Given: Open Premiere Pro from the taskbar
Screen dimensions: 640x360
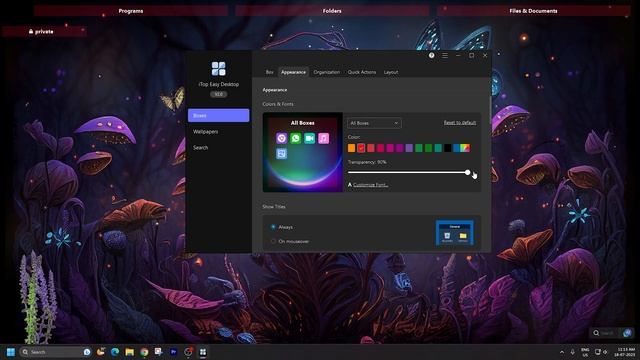Looking at the screenshot, I should pos(173,352).
